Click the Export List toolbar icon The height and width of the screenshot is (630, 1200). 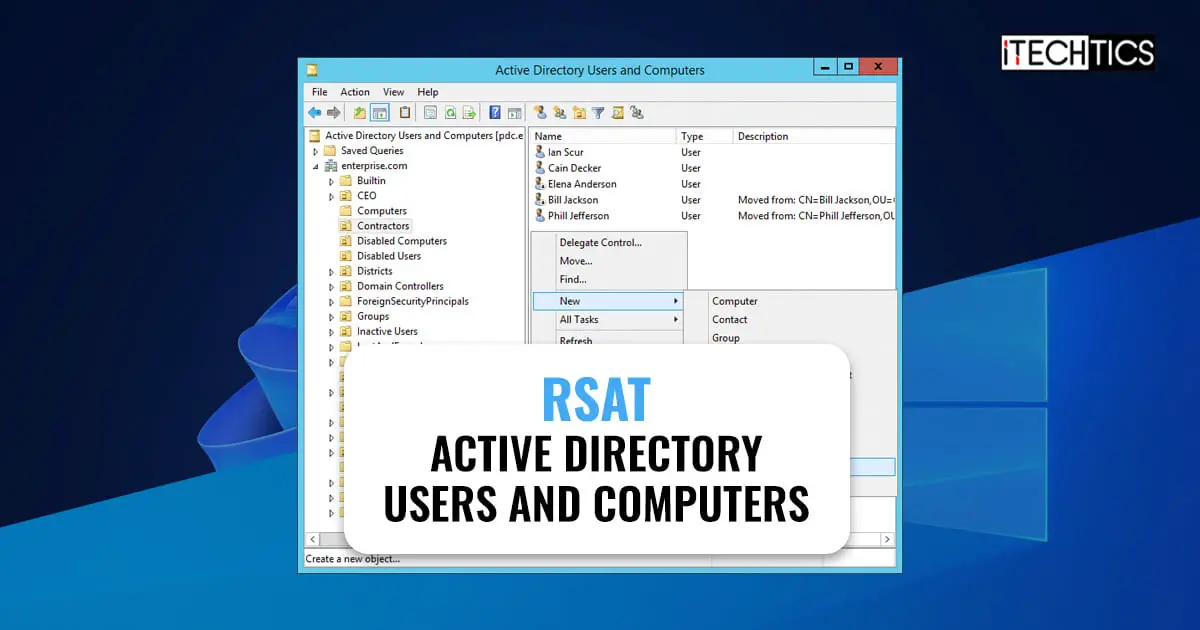coord(470,112)
